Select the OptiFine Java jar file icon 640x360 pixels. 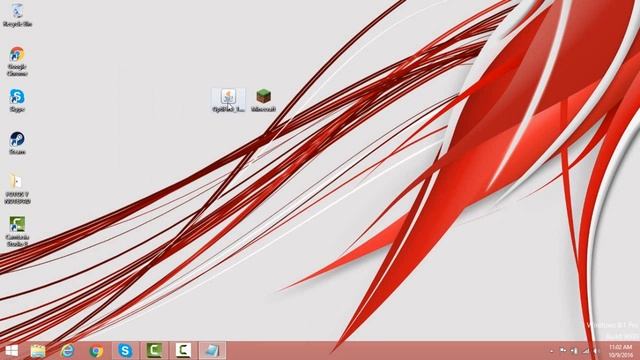[x=229, y=100]
